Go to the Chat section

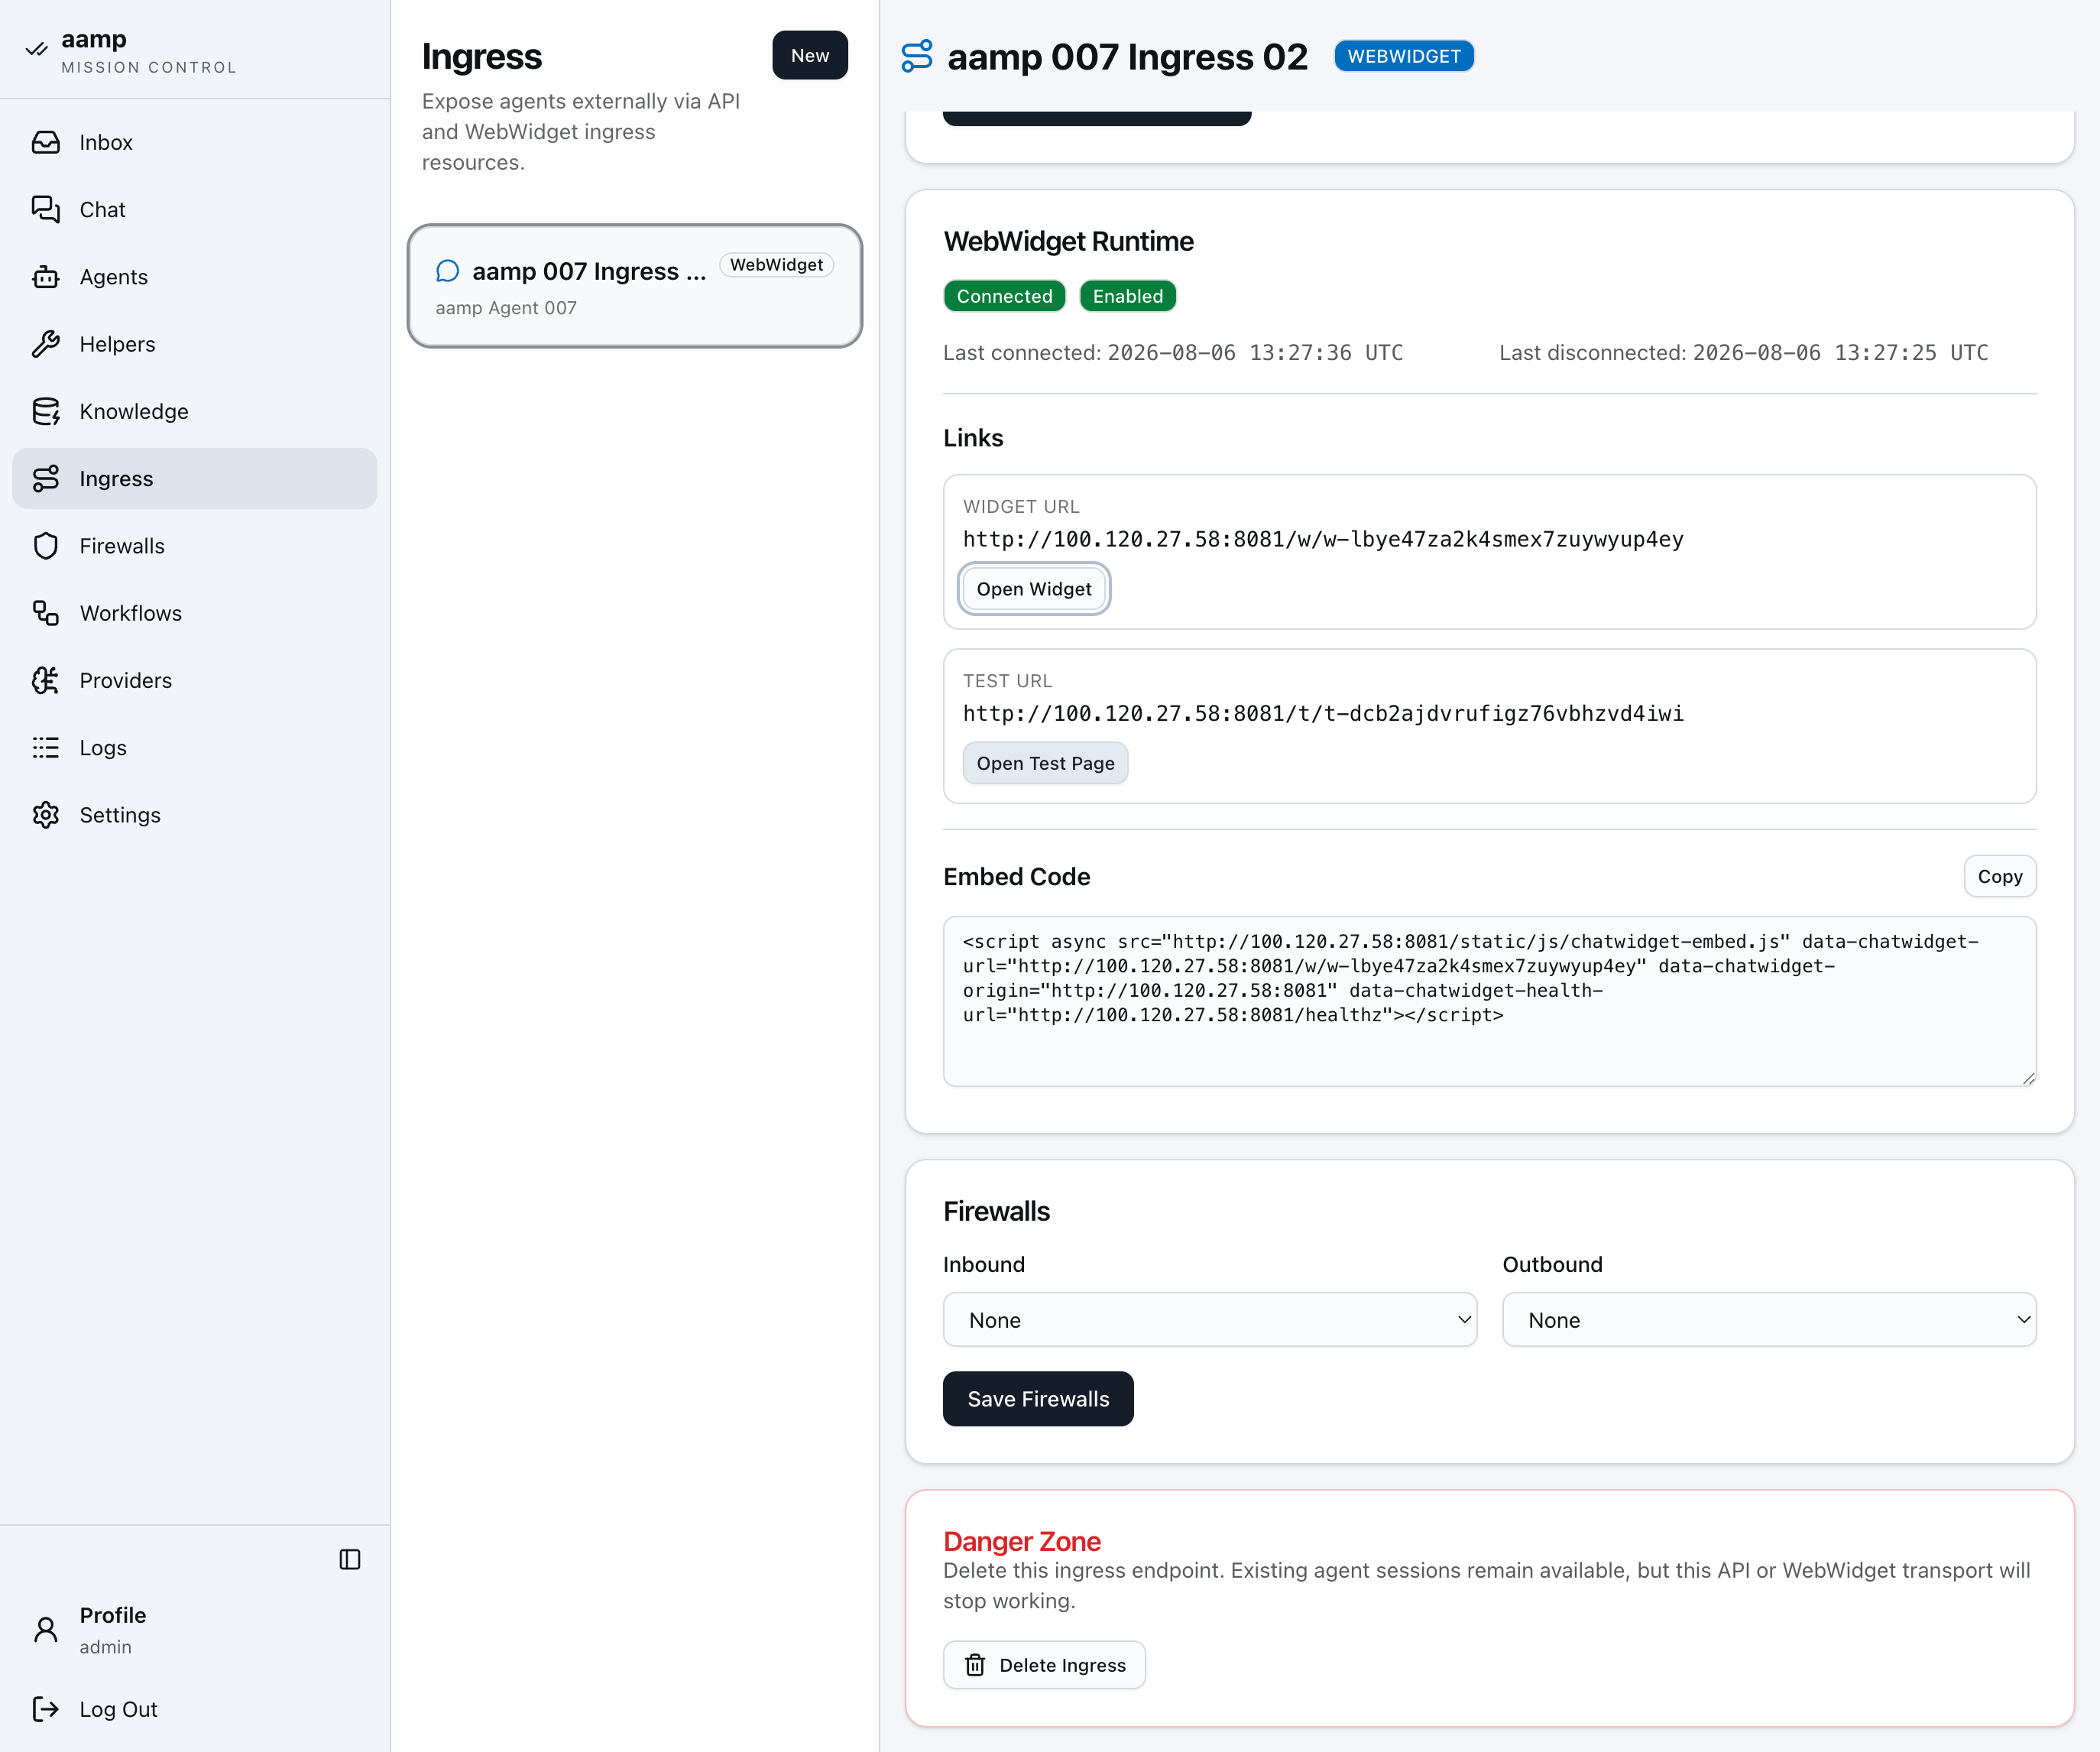(x=195, y=209)
